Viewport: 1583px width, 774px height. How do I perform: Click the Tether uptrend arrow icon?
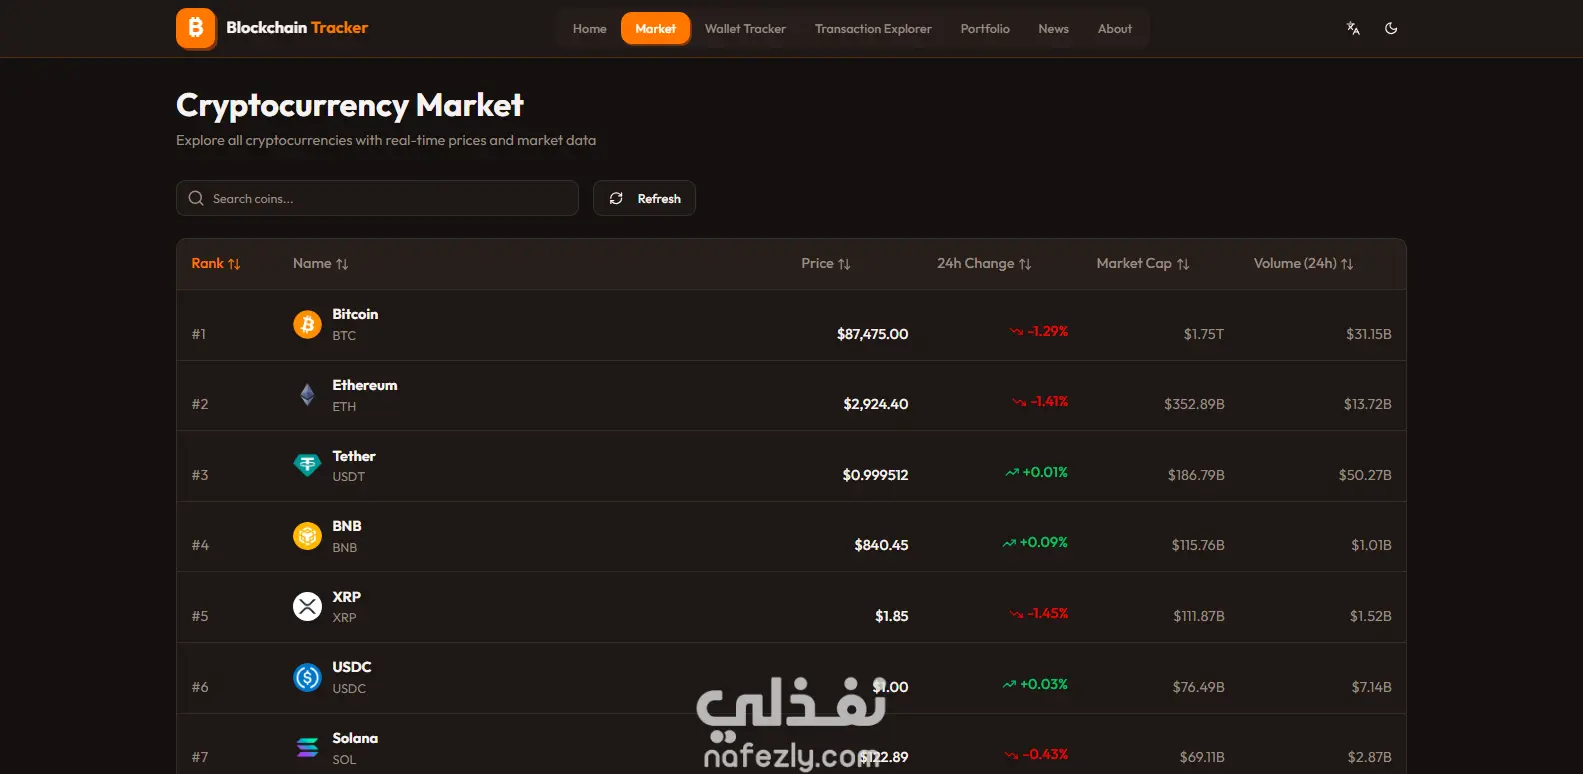coord(1012,473)
